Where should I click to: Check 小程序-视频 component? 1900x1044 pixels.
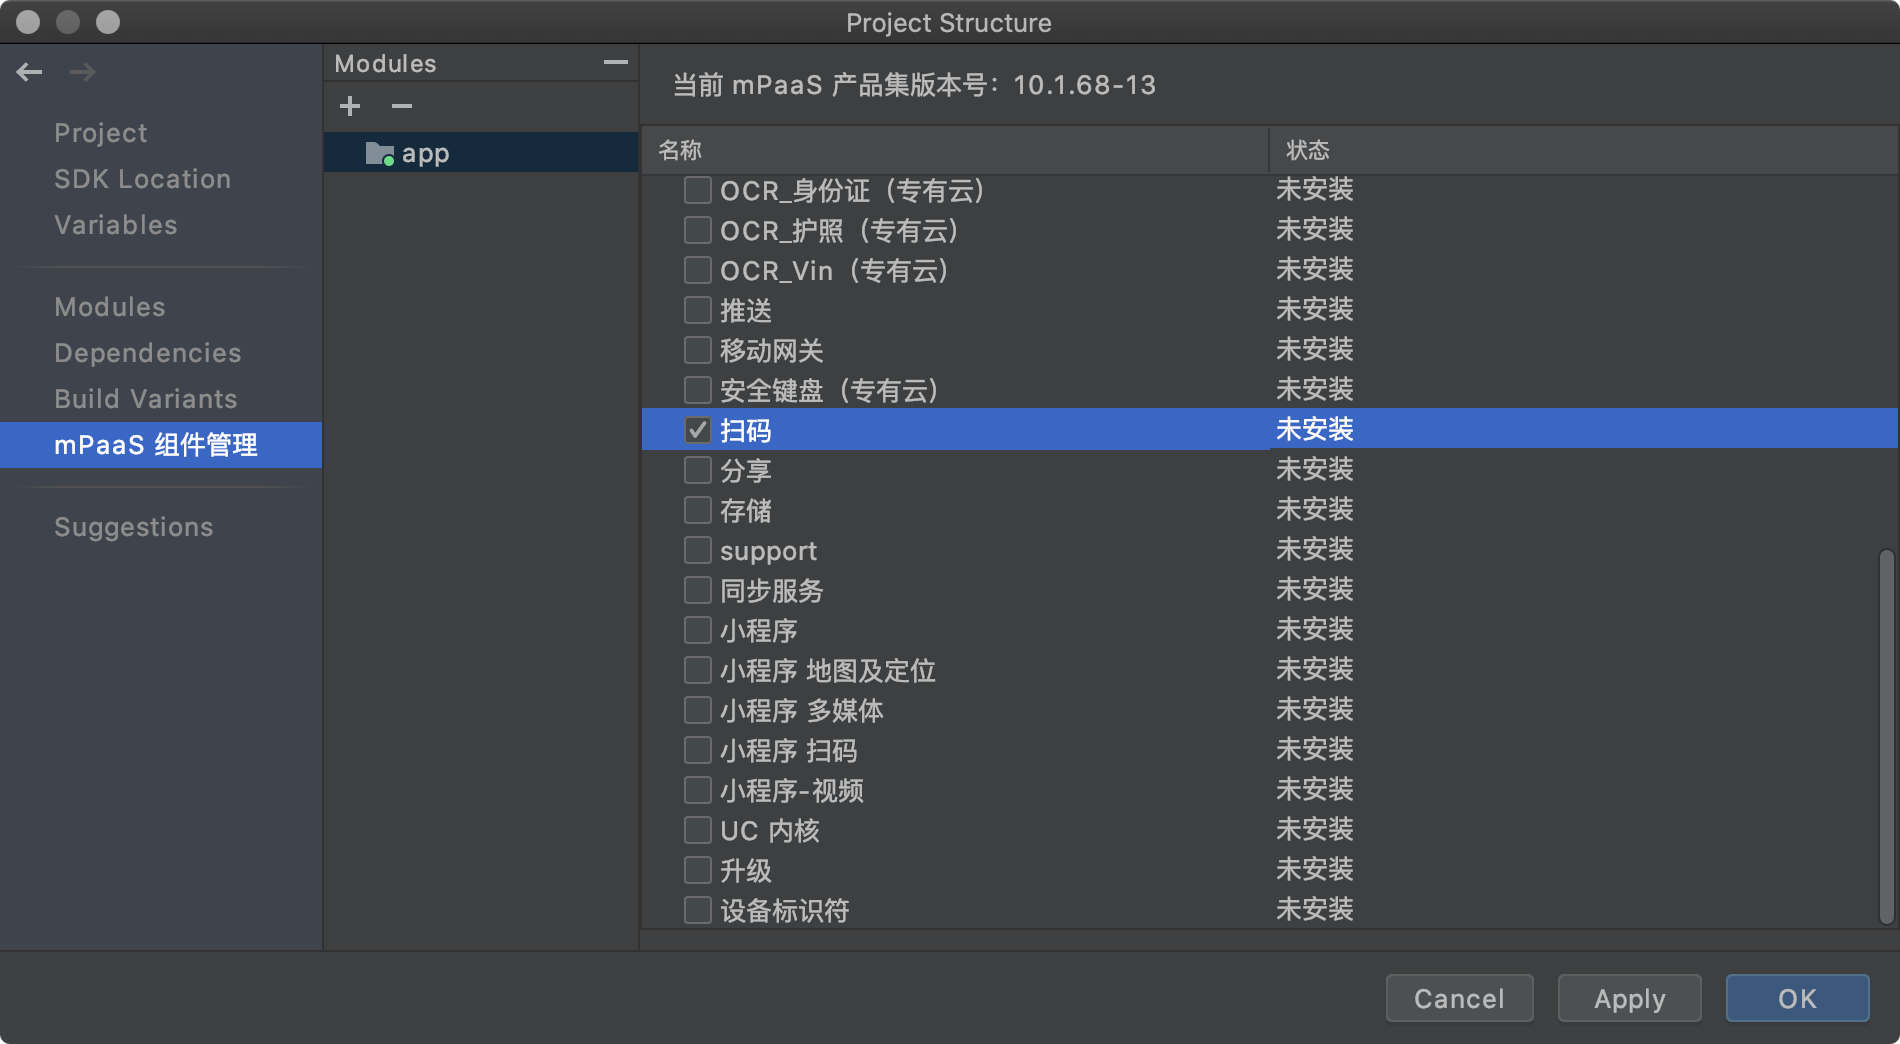(697, 790)
